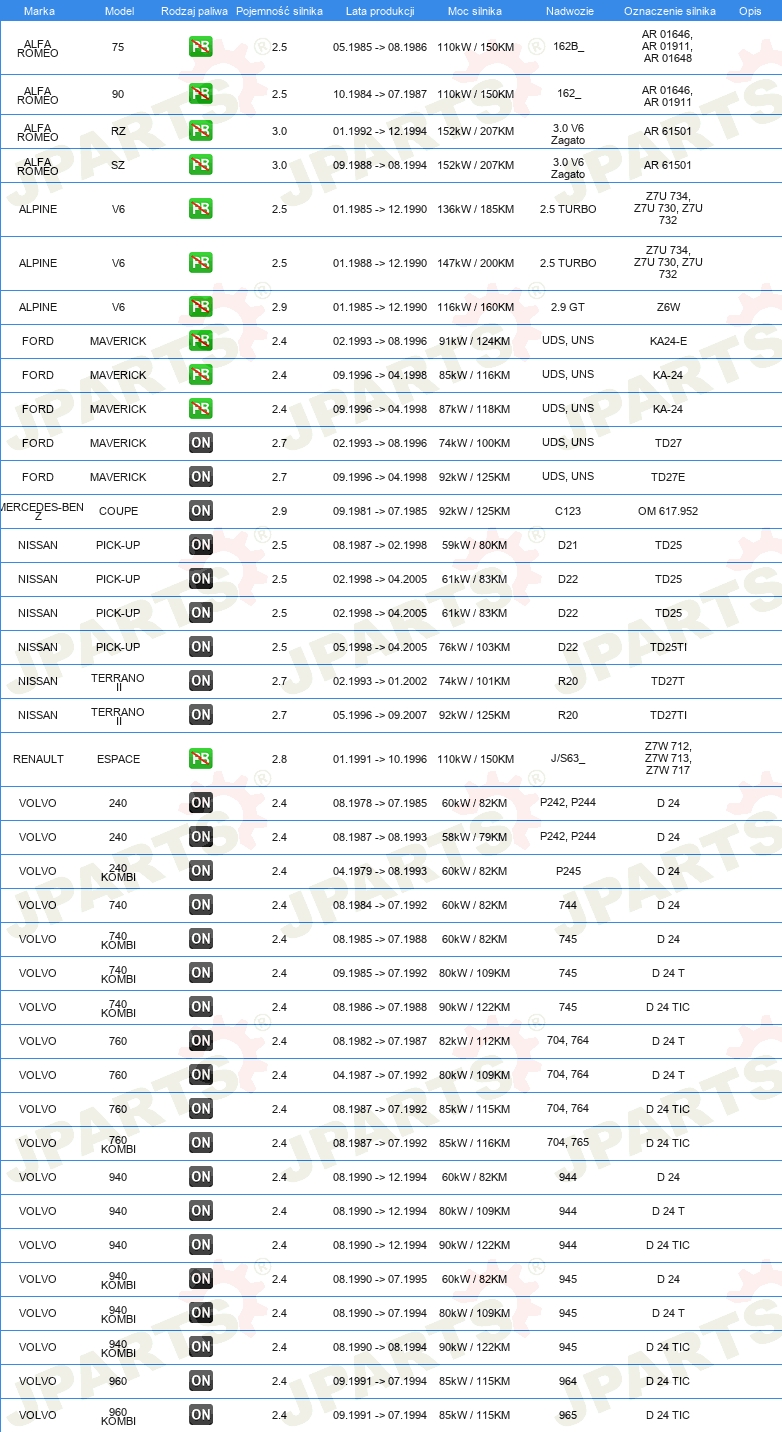Click the ON icon in Volvo 240 79KM row
The image size is (782, 1432).
point(200,837)
